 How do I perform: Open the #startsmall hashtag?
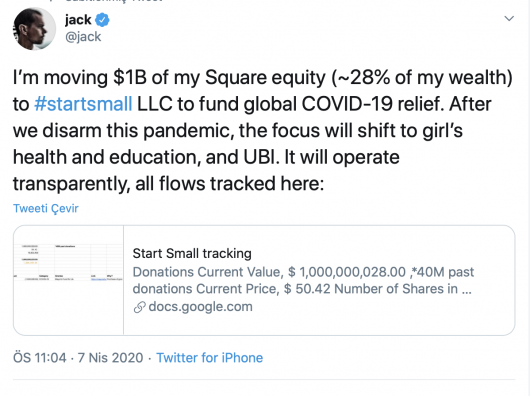point(83,104)
